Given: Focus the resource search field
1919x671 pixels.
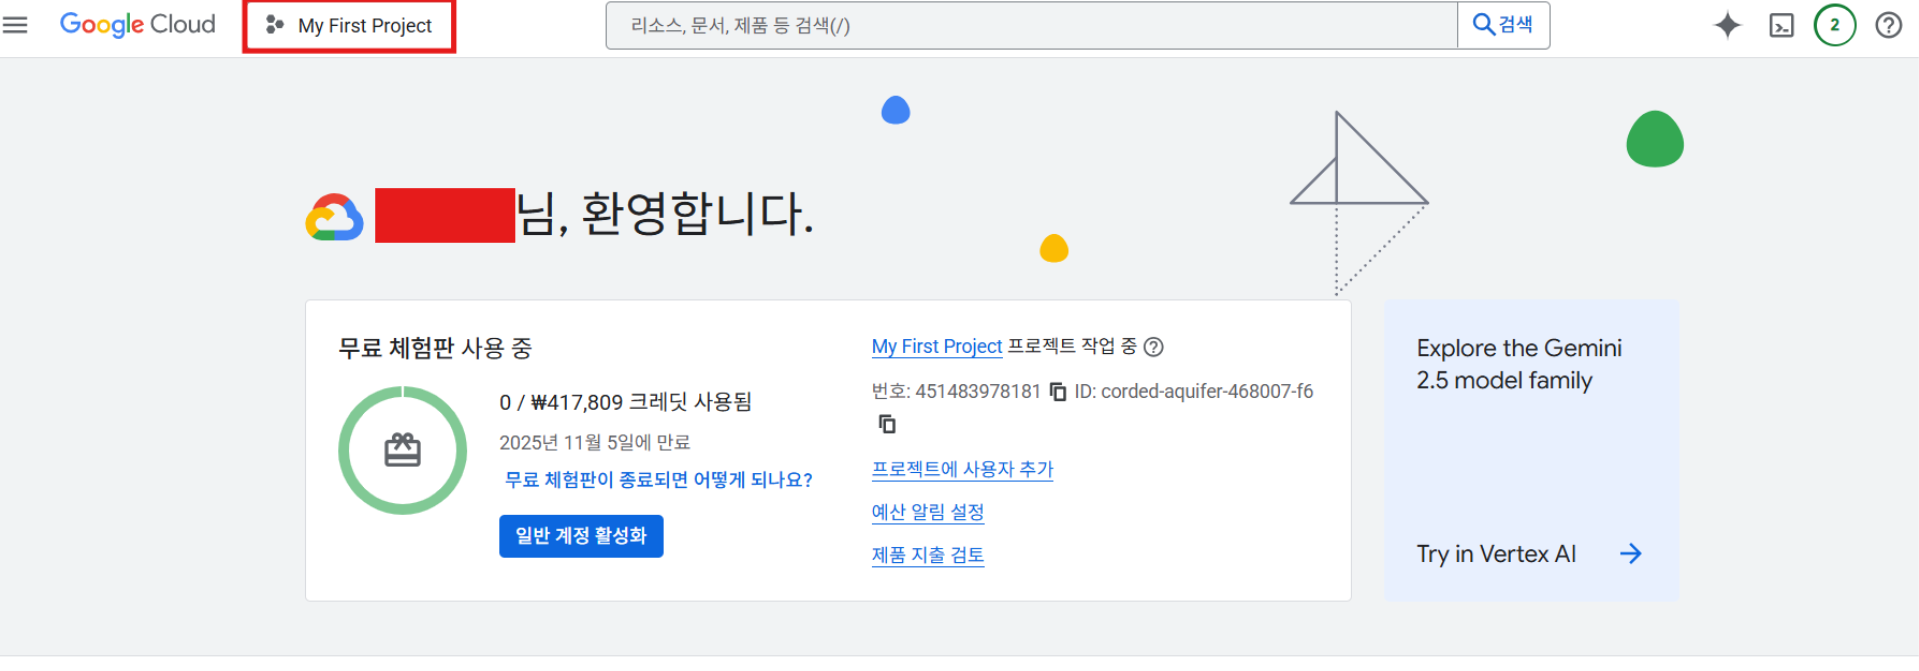Looking at the screenshot, I should [x=1031, y=25].
